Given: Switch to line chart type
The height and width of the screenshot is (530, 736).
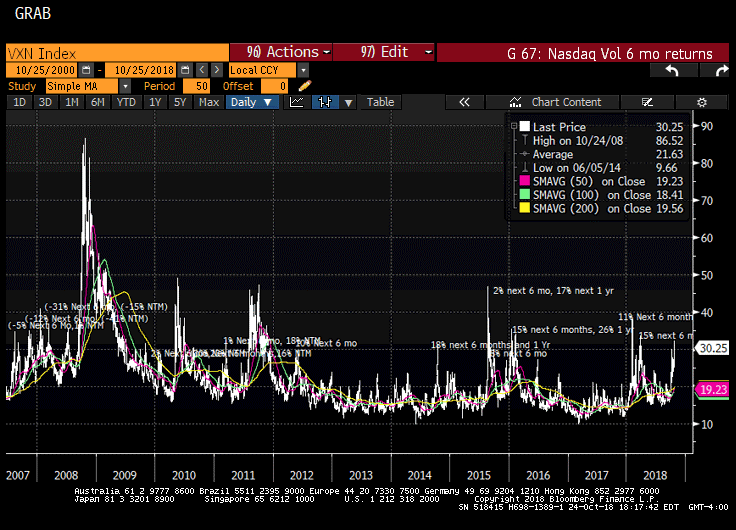Looking at the screenshot, I should [x=296, y=102].
